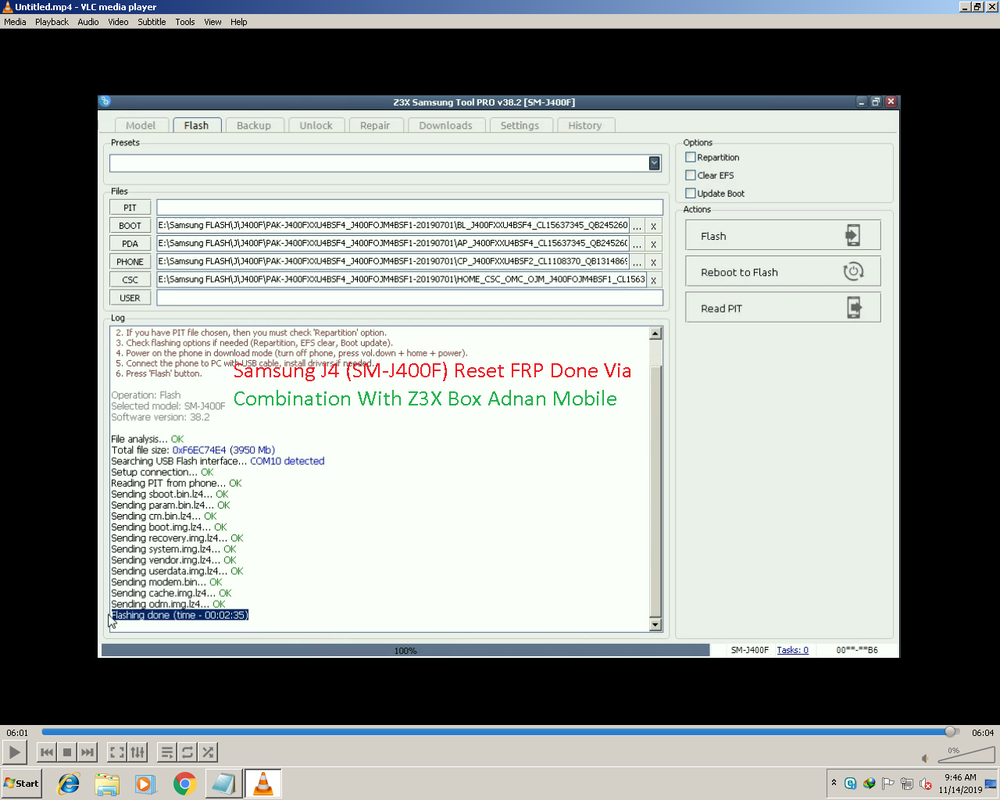Click the log scrollbar down arrow
This screenshot has height=800, width=1000.
[655, 624]
